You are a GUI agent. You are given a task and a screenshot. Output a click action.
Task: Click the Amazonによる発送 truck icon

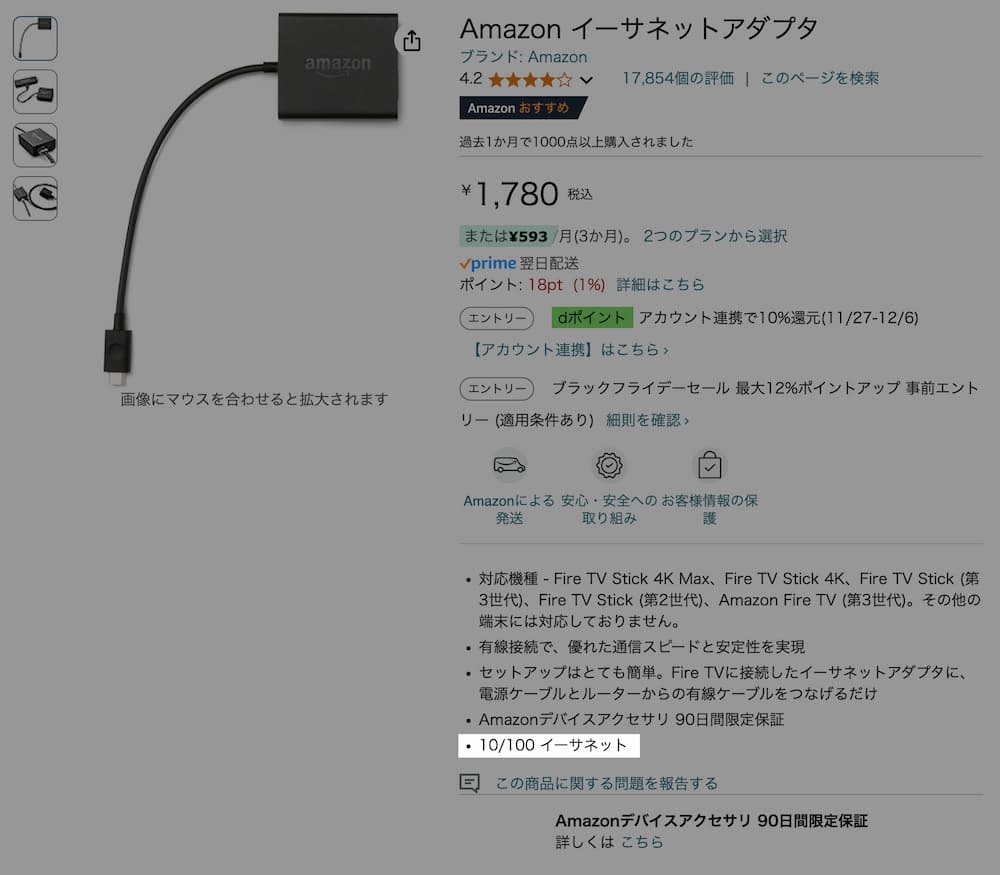[x=509, y=465]
